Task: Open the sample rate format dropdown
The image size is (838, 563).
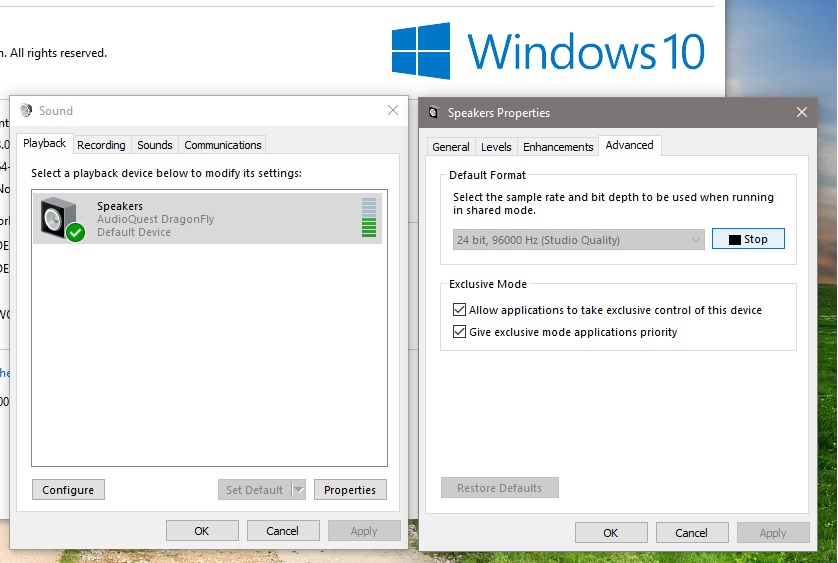Action: tap(580, 240)
